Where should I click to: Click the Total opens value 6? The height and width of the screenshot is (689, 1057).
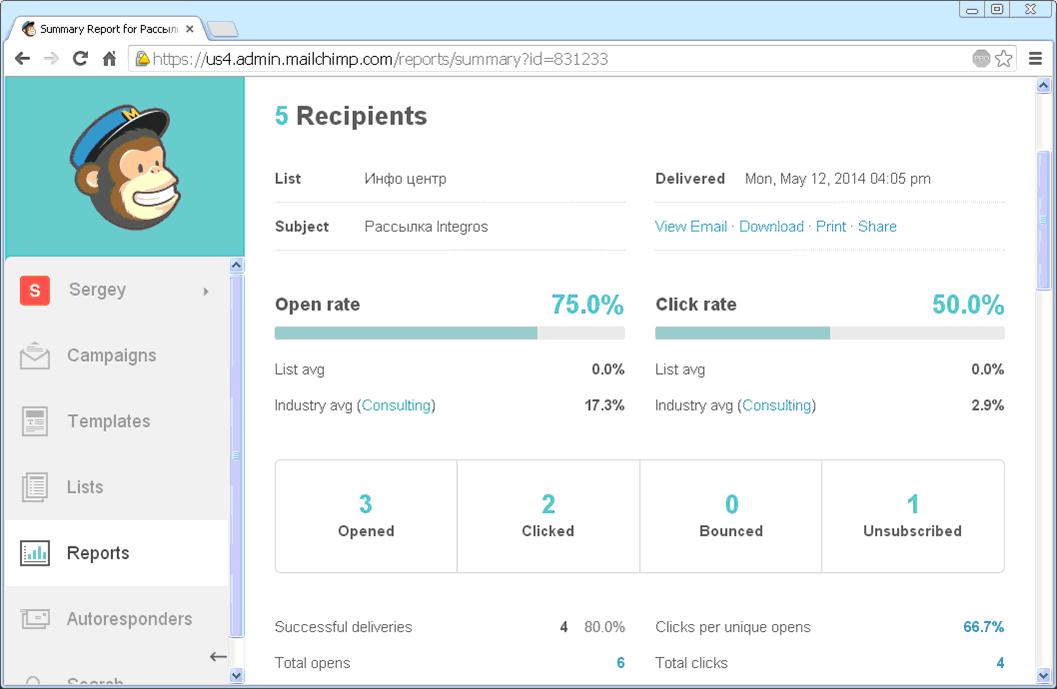(620, 663)
